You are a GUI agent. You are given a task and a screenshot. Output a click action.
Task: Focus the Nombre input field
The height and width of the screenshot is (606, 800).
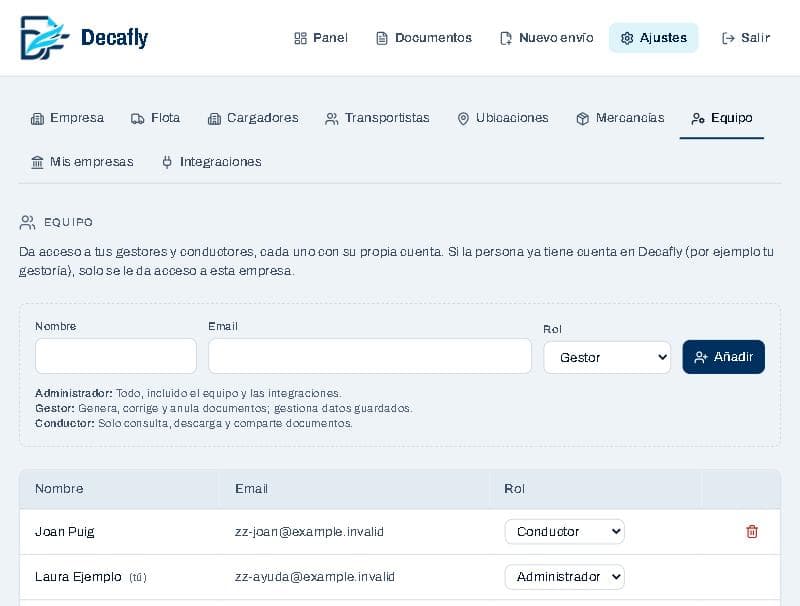click(x=116, y=356)
